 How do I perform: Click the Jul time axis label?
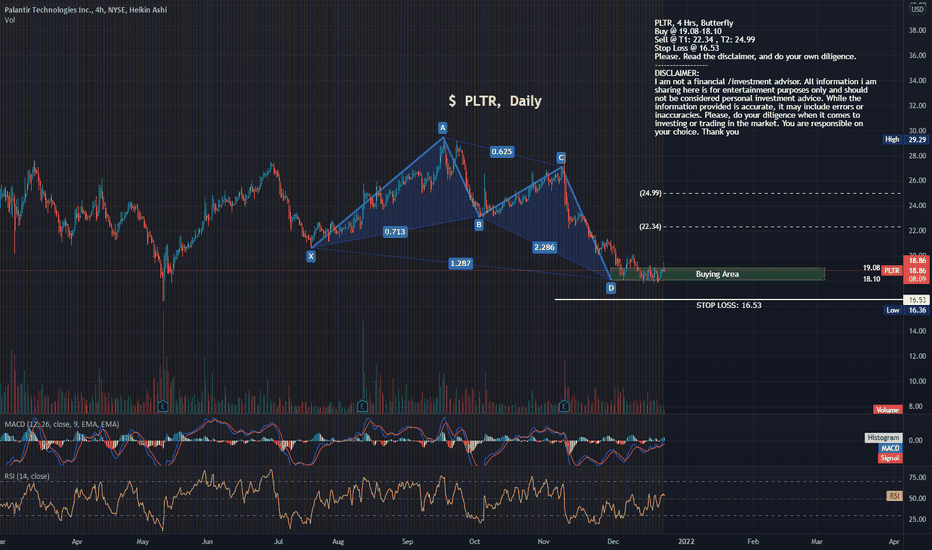pos(278,542)
